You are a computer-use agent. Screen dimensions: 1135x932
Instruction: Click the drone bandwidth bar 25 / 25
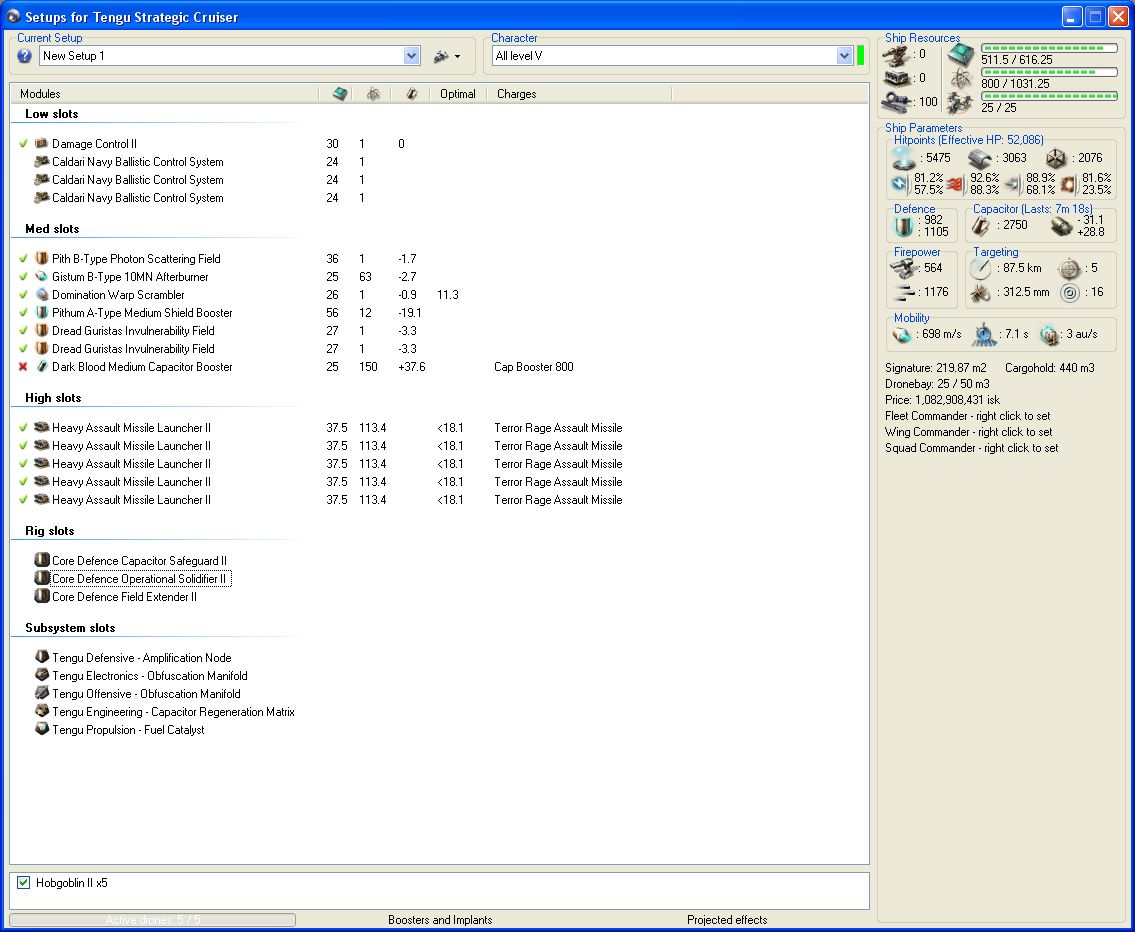point(1049,96)
